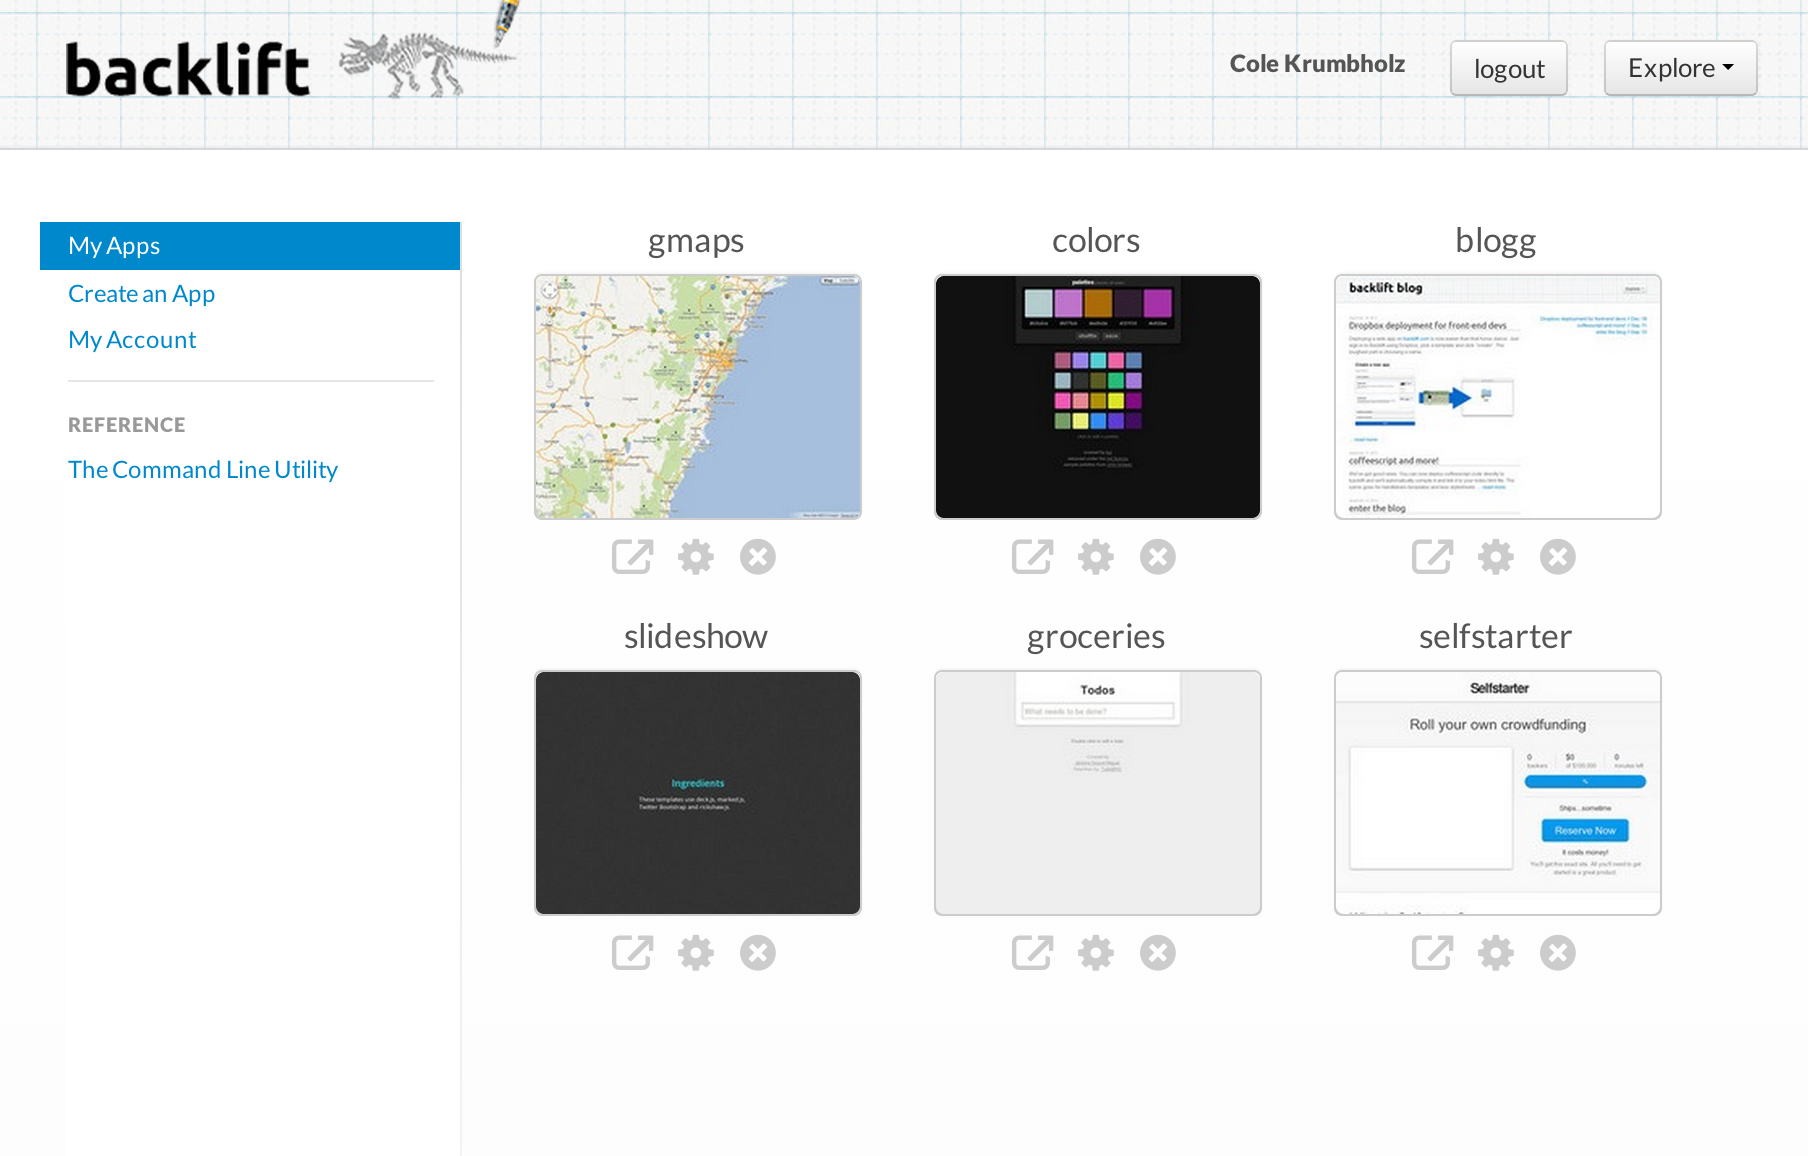The width and height of the screenshot is (1808, 1156).
Task: Open the groceries Todos thumbnail
Action: tap(1098, 793)
